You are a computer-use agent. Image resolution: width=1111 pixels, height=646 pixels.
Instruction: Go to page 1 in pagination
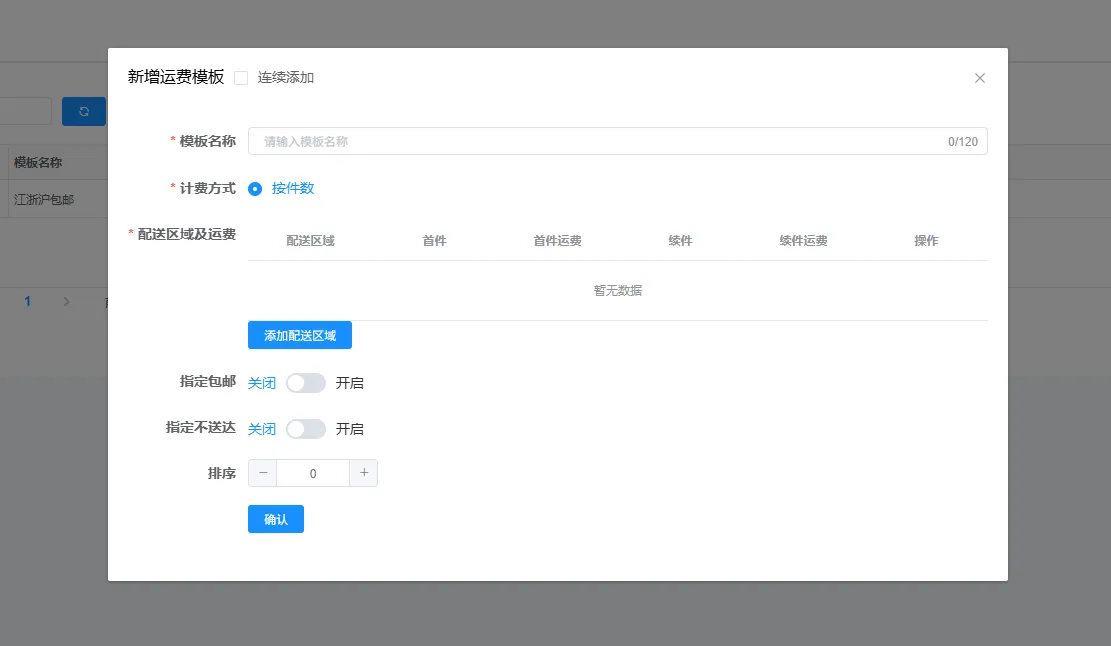click(28, 301)
